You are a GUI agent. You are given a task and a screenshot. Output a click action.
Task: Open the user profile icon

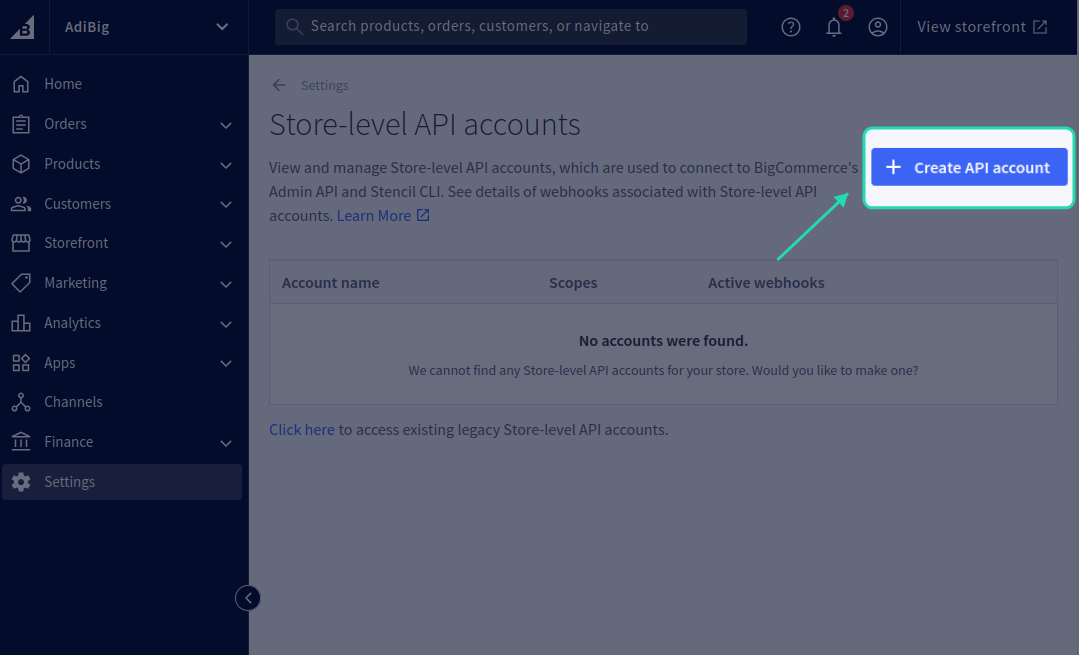click(877, 27)
